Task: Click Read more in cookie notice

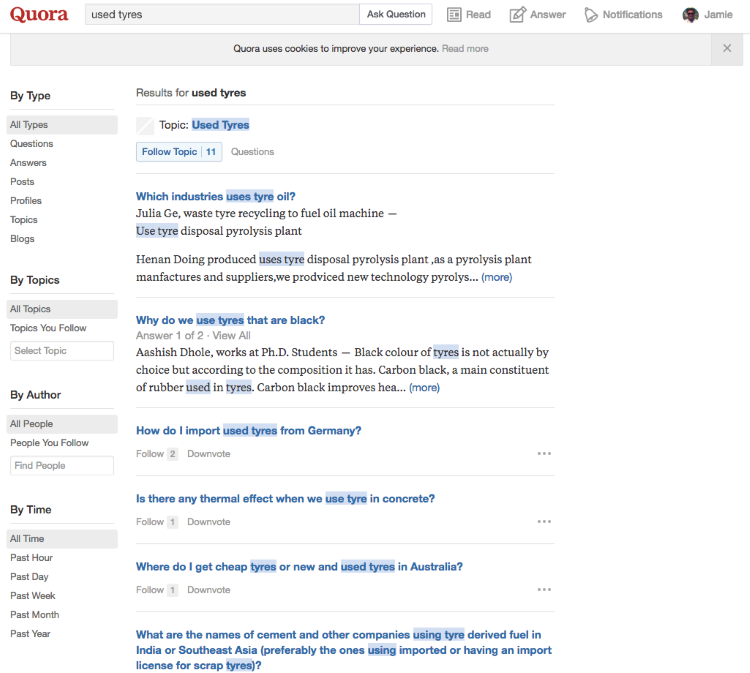Action: click(465, 49)
